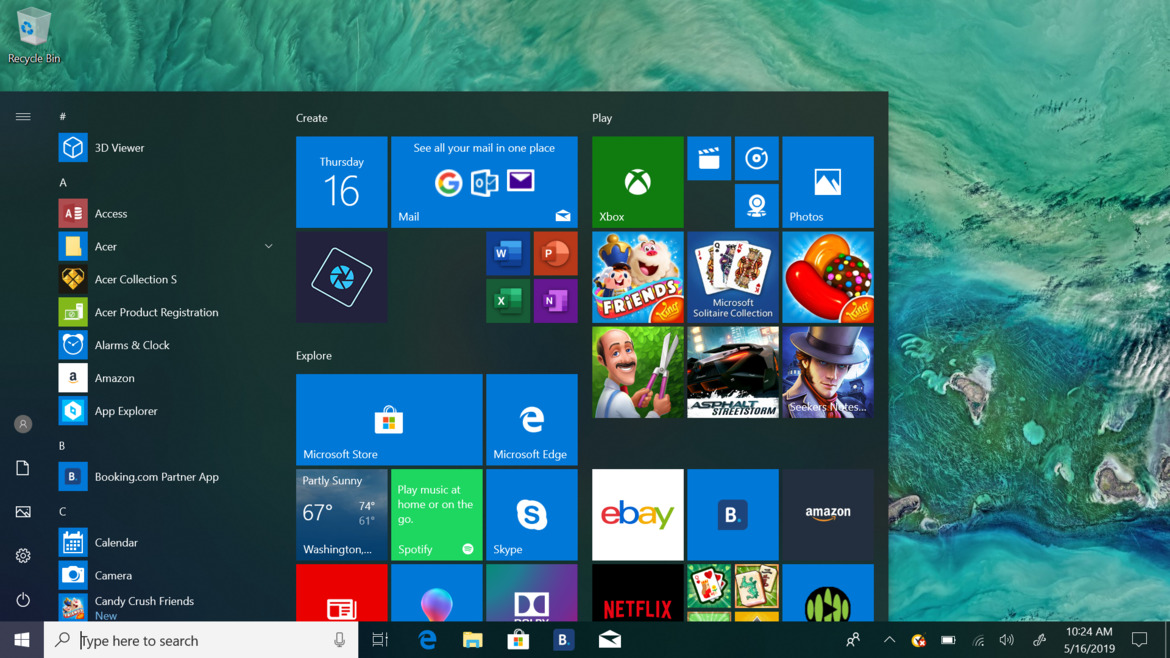The width and height of the screenshot is (1170, 658).
Task: Open the Xbox tile
Action: pos(638,182)
